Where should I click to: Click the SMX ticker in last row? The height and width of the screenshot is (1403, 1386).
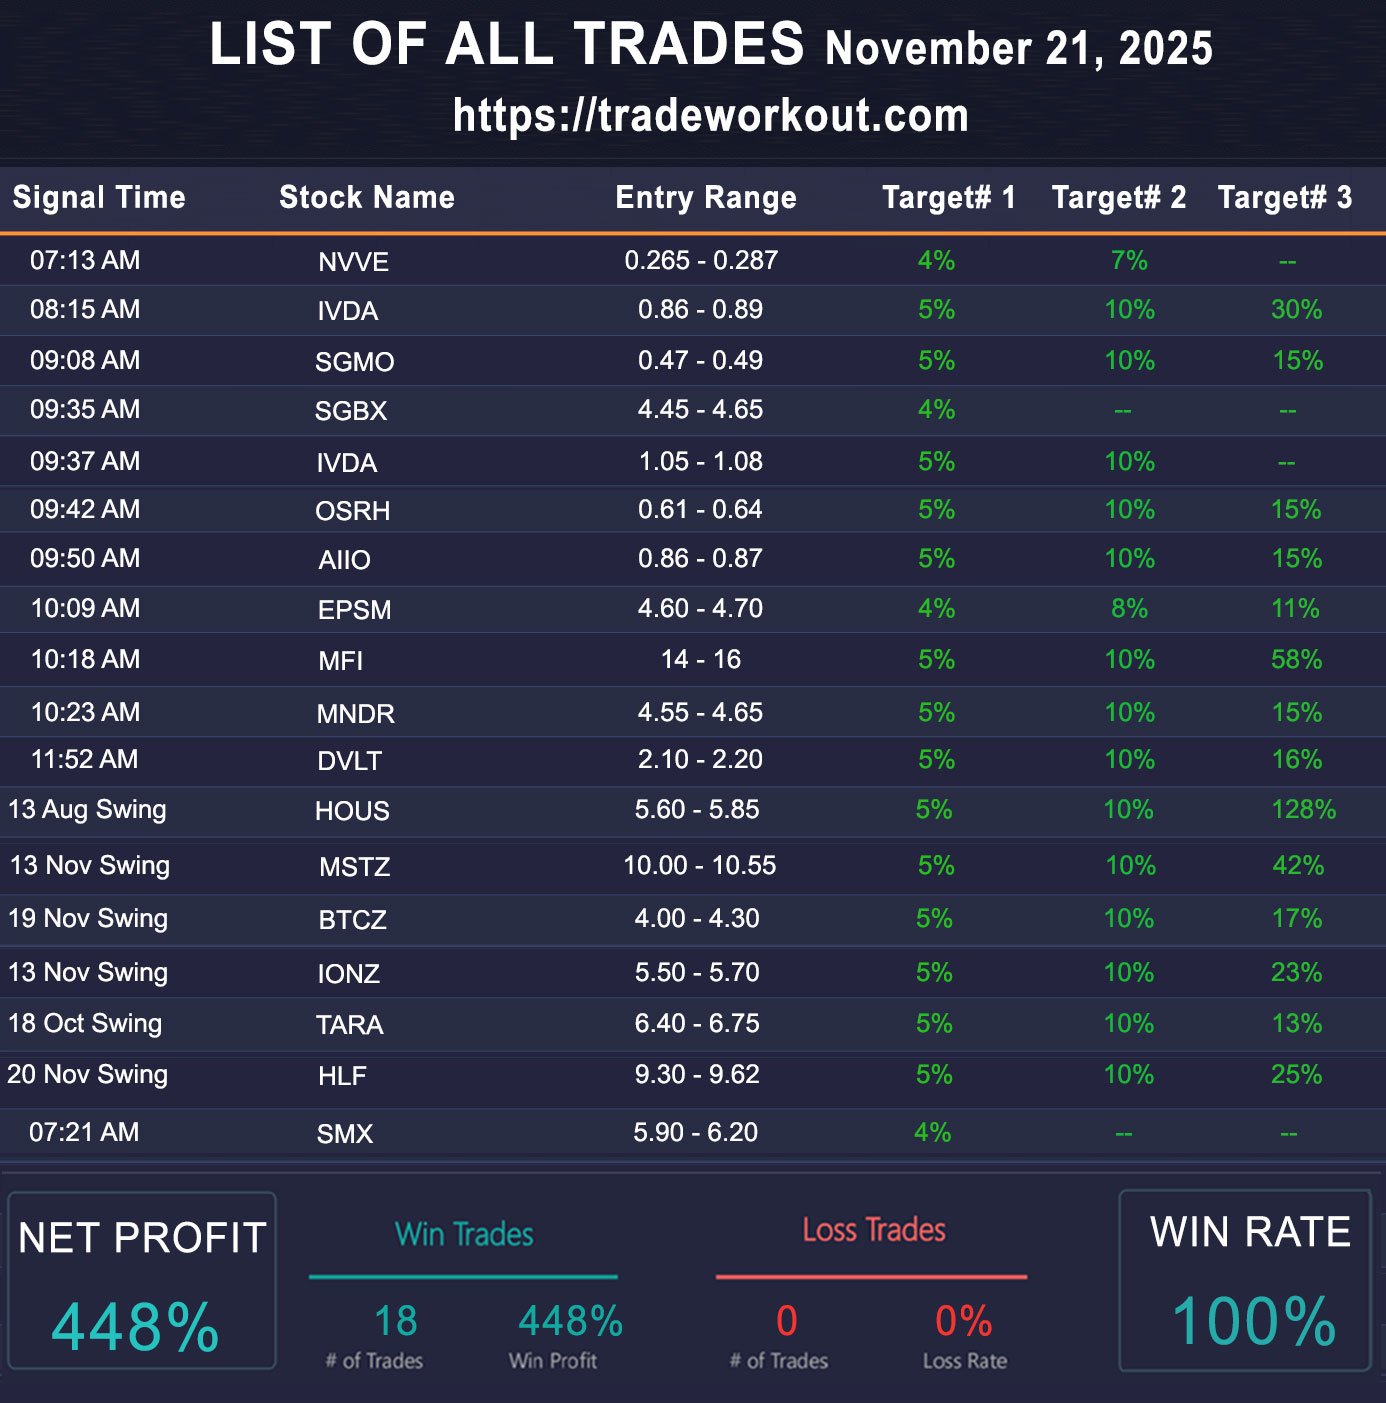pyautogui.click(x=344, y=1134)
